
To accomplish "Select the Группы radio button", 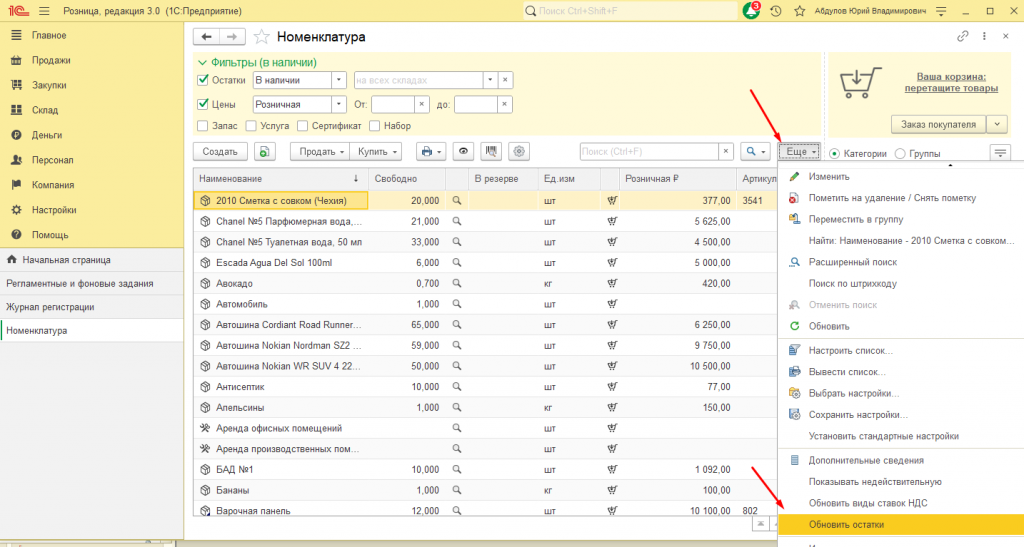I will (900, 154).
